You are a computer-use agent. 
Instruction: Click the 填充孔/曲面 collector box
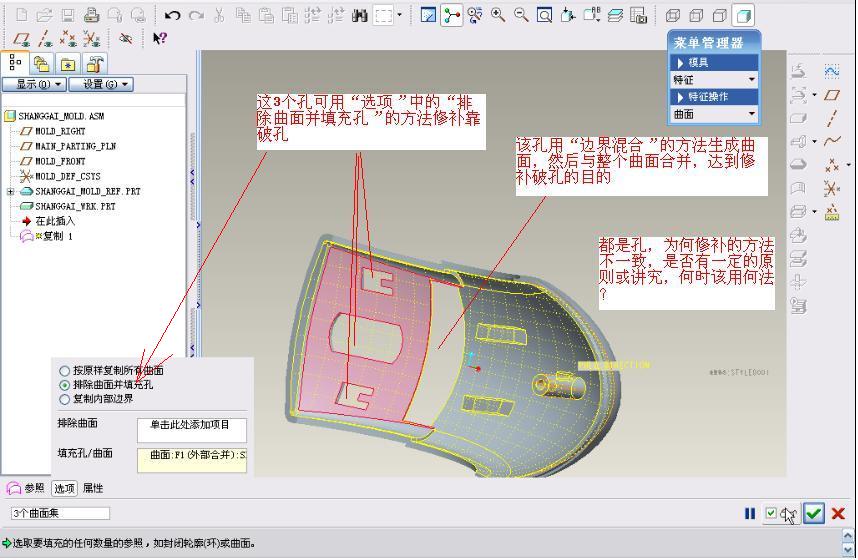coord(192,460)
